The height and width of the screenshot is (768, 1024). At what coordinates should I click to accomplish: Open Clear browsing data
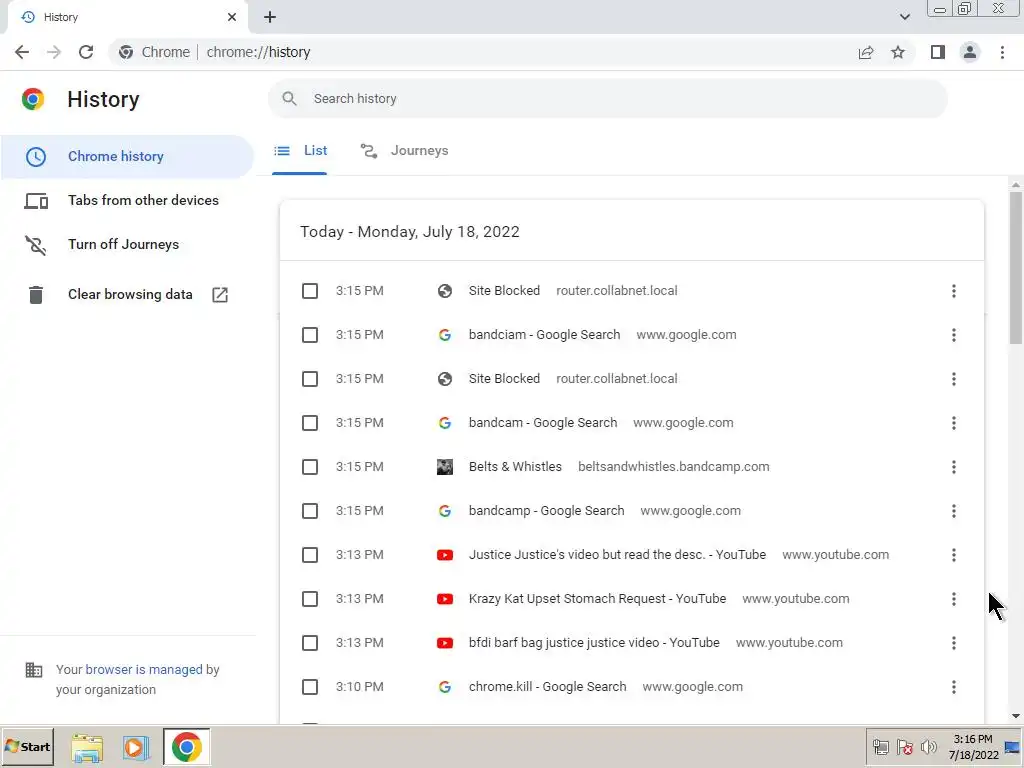(127, 295)
